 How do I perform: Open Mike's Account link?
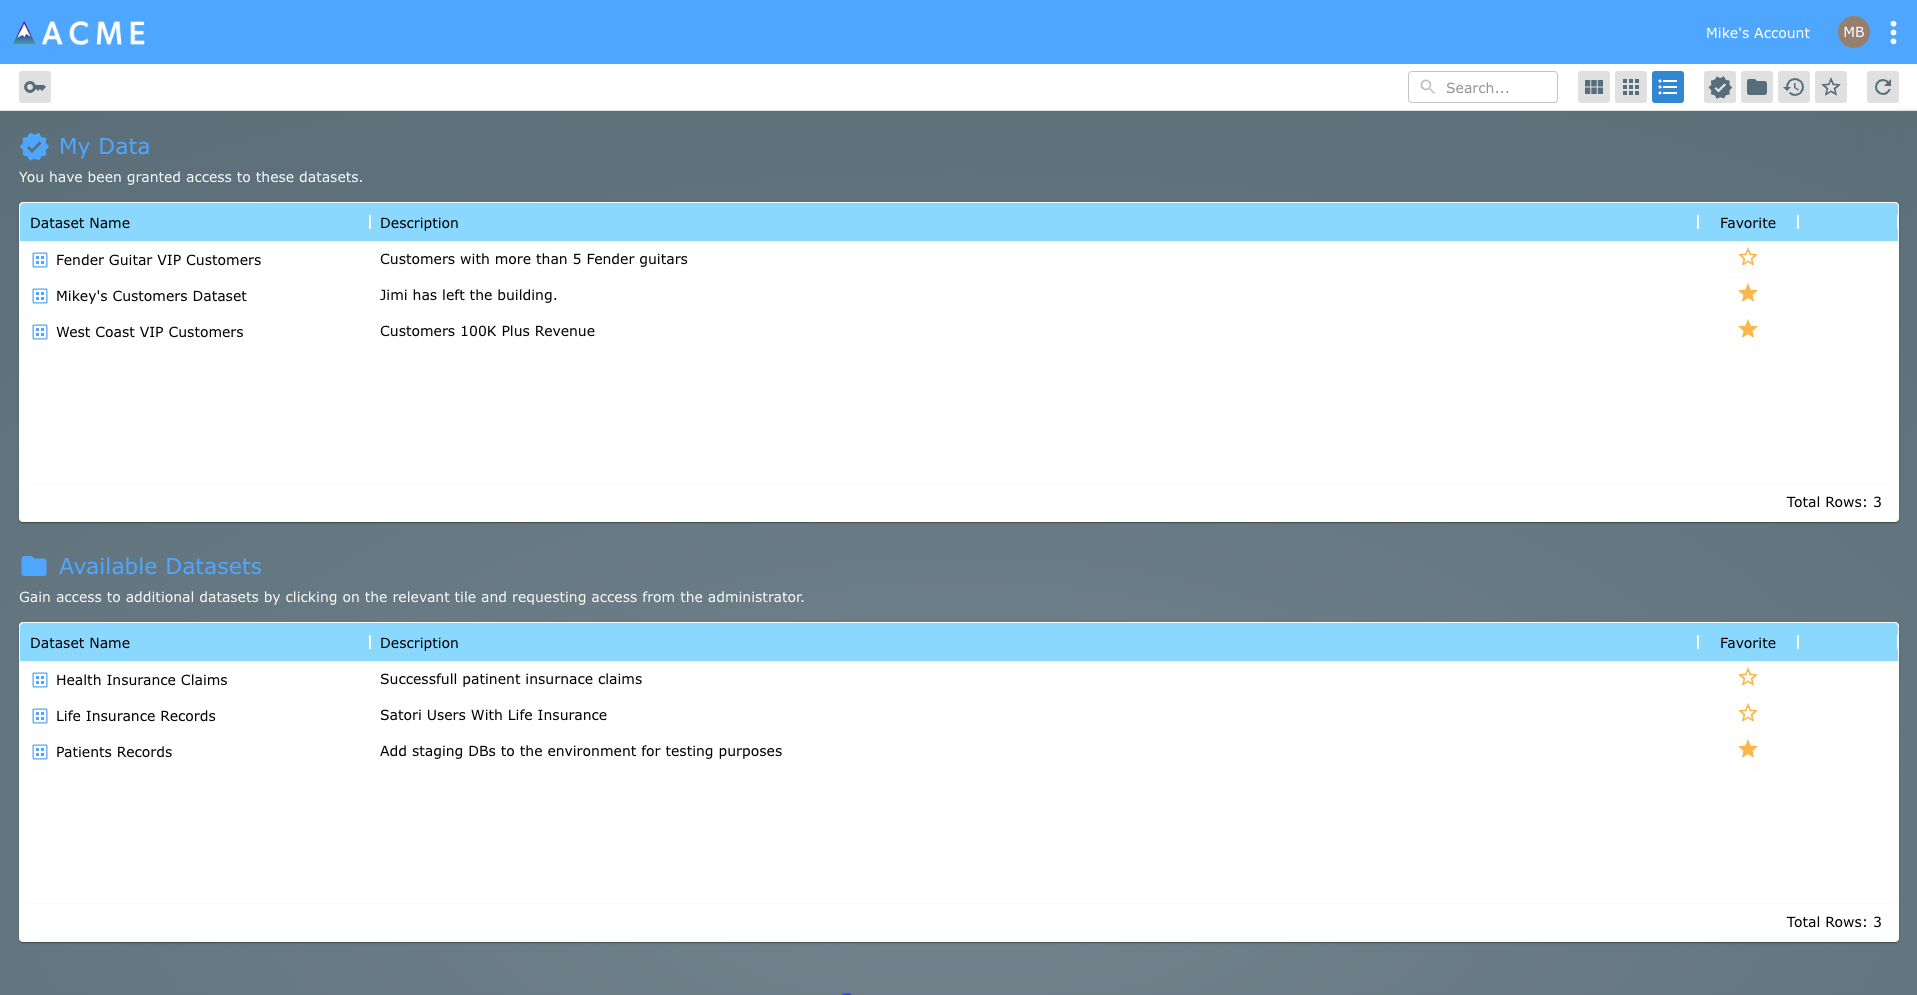(x=1757, y=33)
